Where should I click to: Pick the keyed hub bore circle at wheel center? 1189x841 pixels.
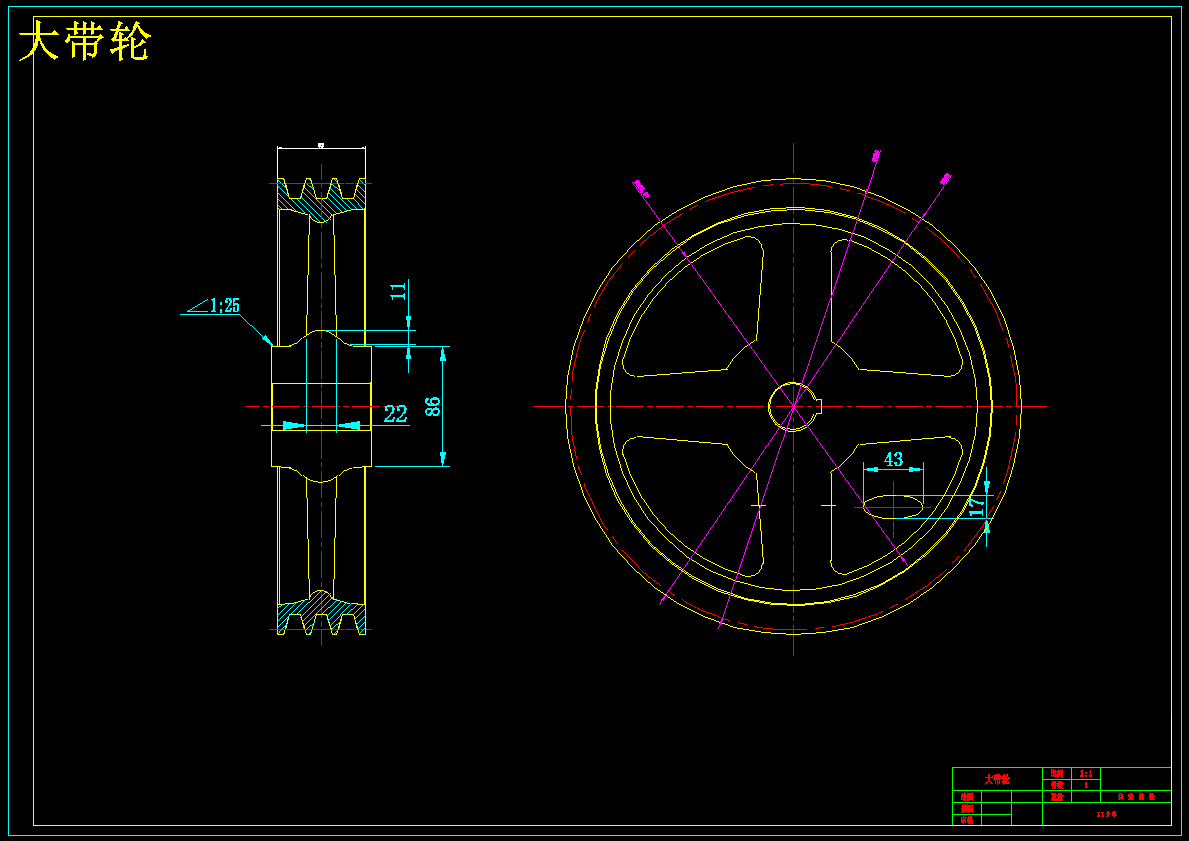click(x=795, y=406)
